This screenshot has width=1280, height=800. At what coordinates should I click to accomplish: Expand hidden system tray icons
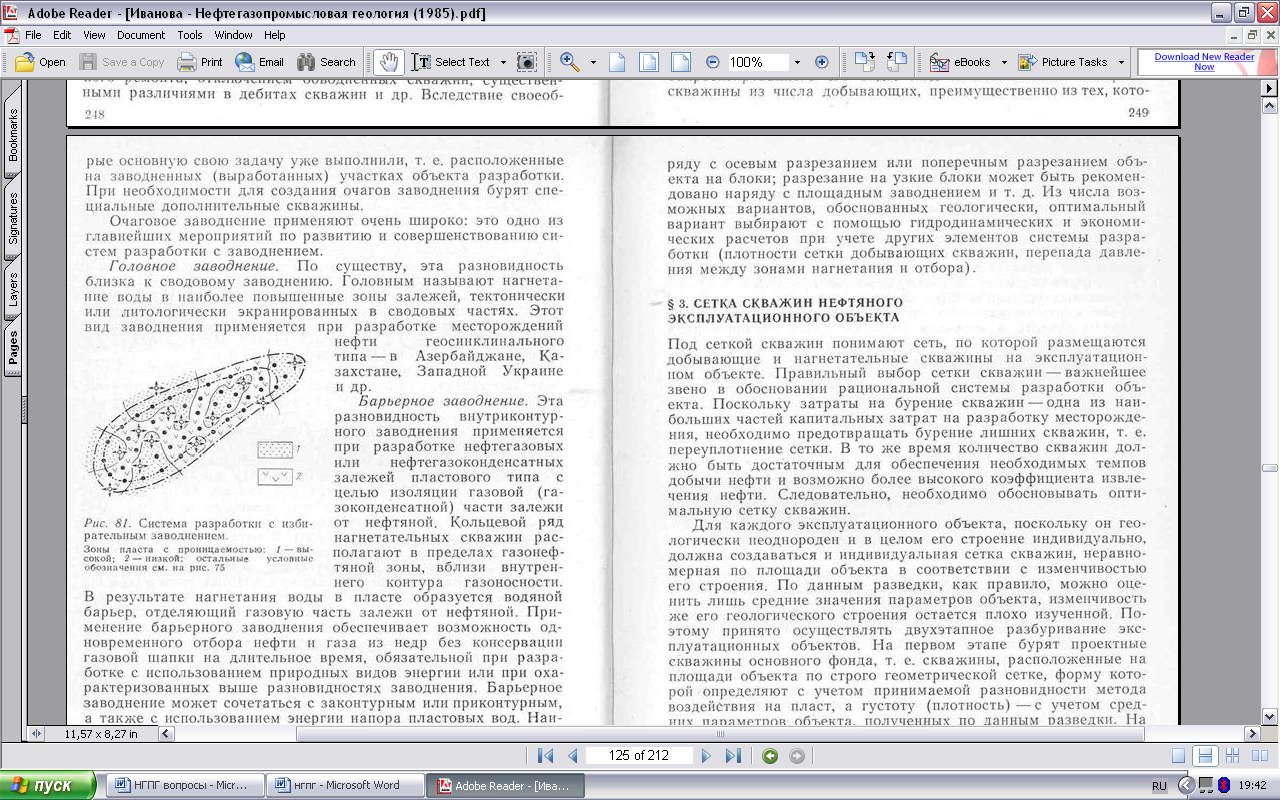1185,786
